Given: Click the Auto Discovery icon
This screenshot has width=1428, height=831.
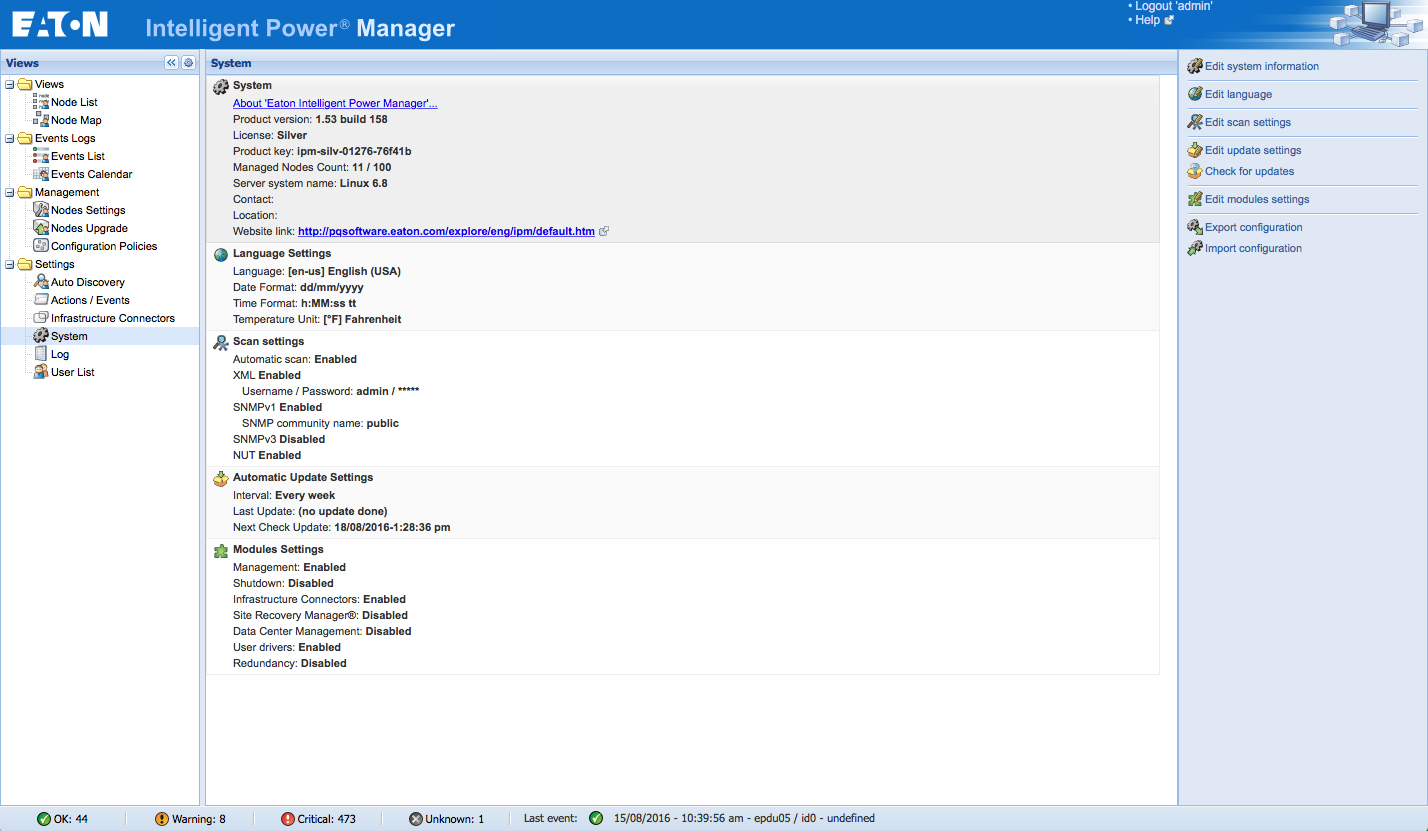Looking at the screenshot, I should 41,282.
